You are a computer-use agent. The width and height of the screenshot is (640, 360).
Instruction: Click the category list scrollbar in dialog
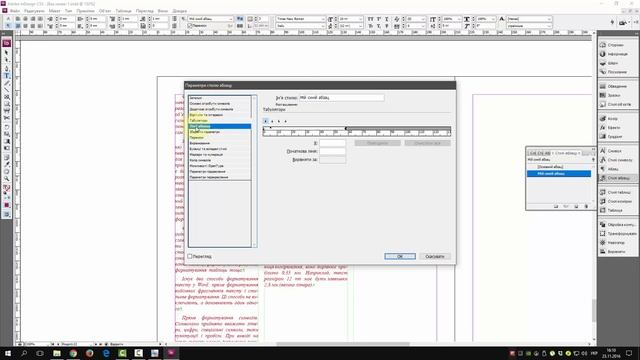255,171
